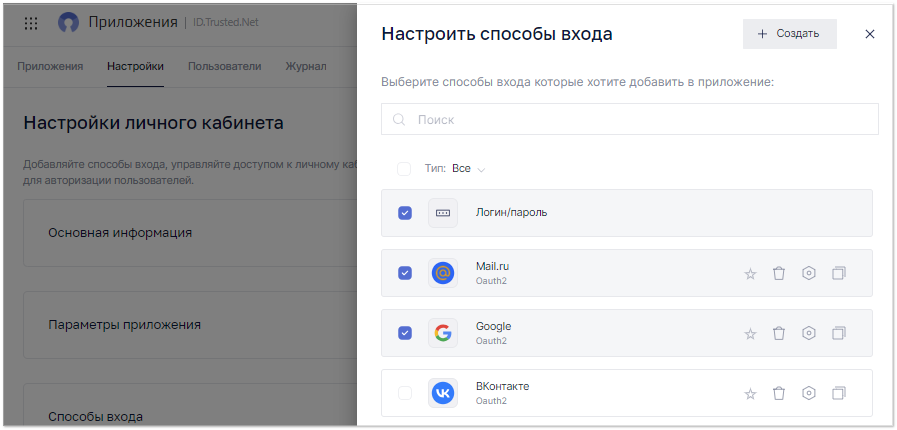
Task: Switch to the Приложения tab
Action: (x=50, y=66)
